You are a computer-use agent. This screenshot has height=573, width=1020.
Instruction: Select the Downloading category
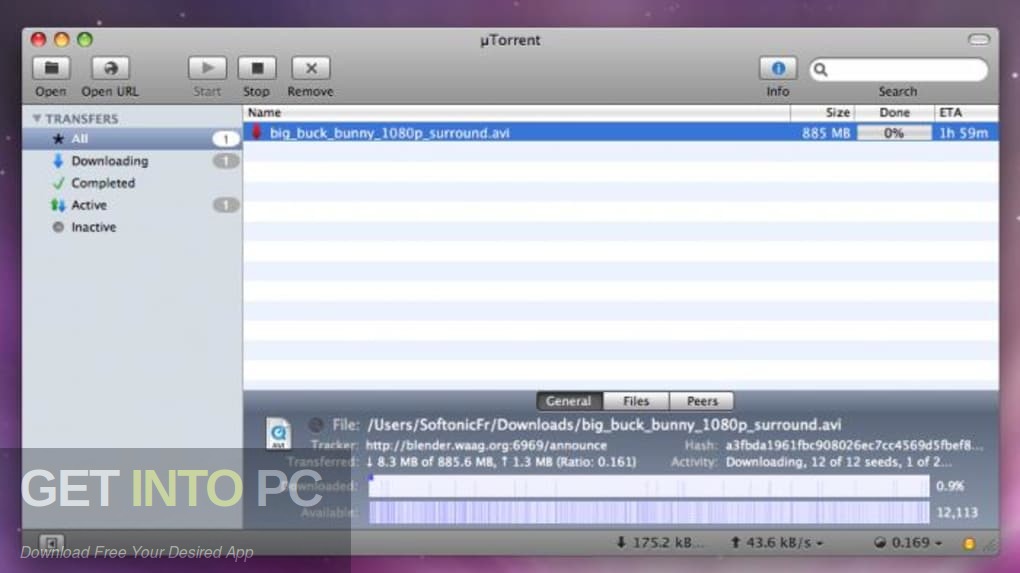[132, 161]
